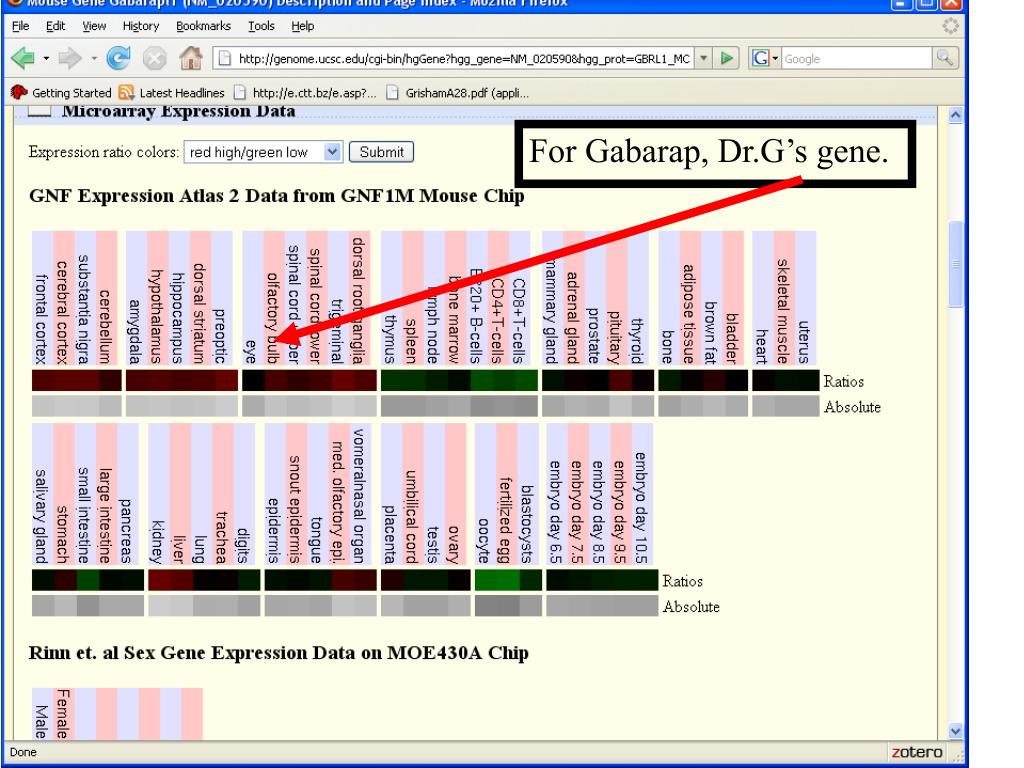
Task: Click the cerebellum tissue label
Action: (x=106, y=327)
